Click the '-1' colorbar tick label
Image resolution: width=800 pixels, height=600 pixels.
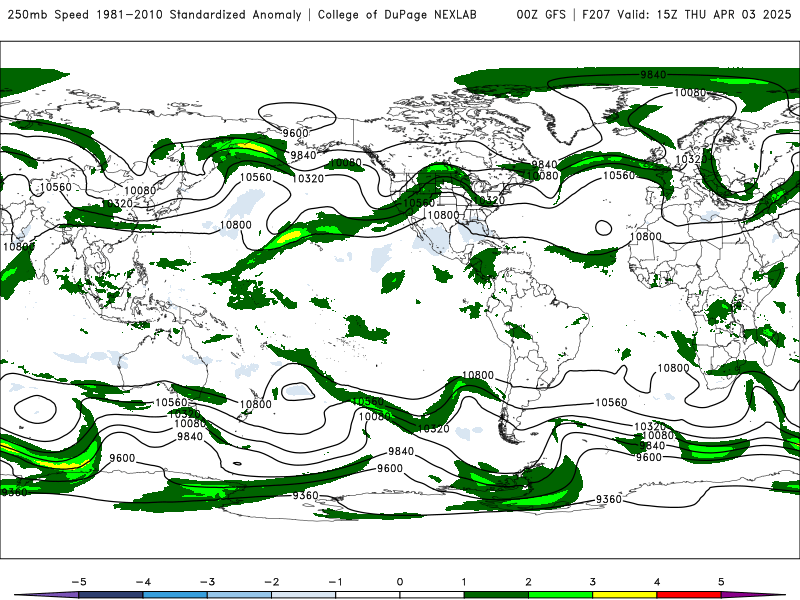[335, 582]
